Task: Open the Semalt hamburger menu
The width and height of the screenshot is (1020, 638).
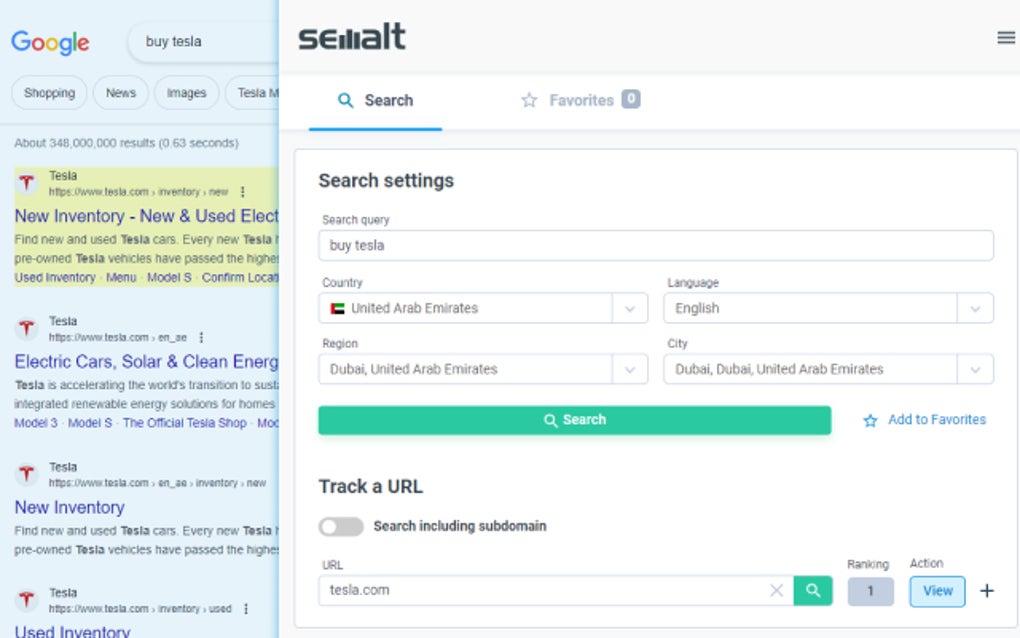Action: pyautogui.click(x=1005, y=38)
